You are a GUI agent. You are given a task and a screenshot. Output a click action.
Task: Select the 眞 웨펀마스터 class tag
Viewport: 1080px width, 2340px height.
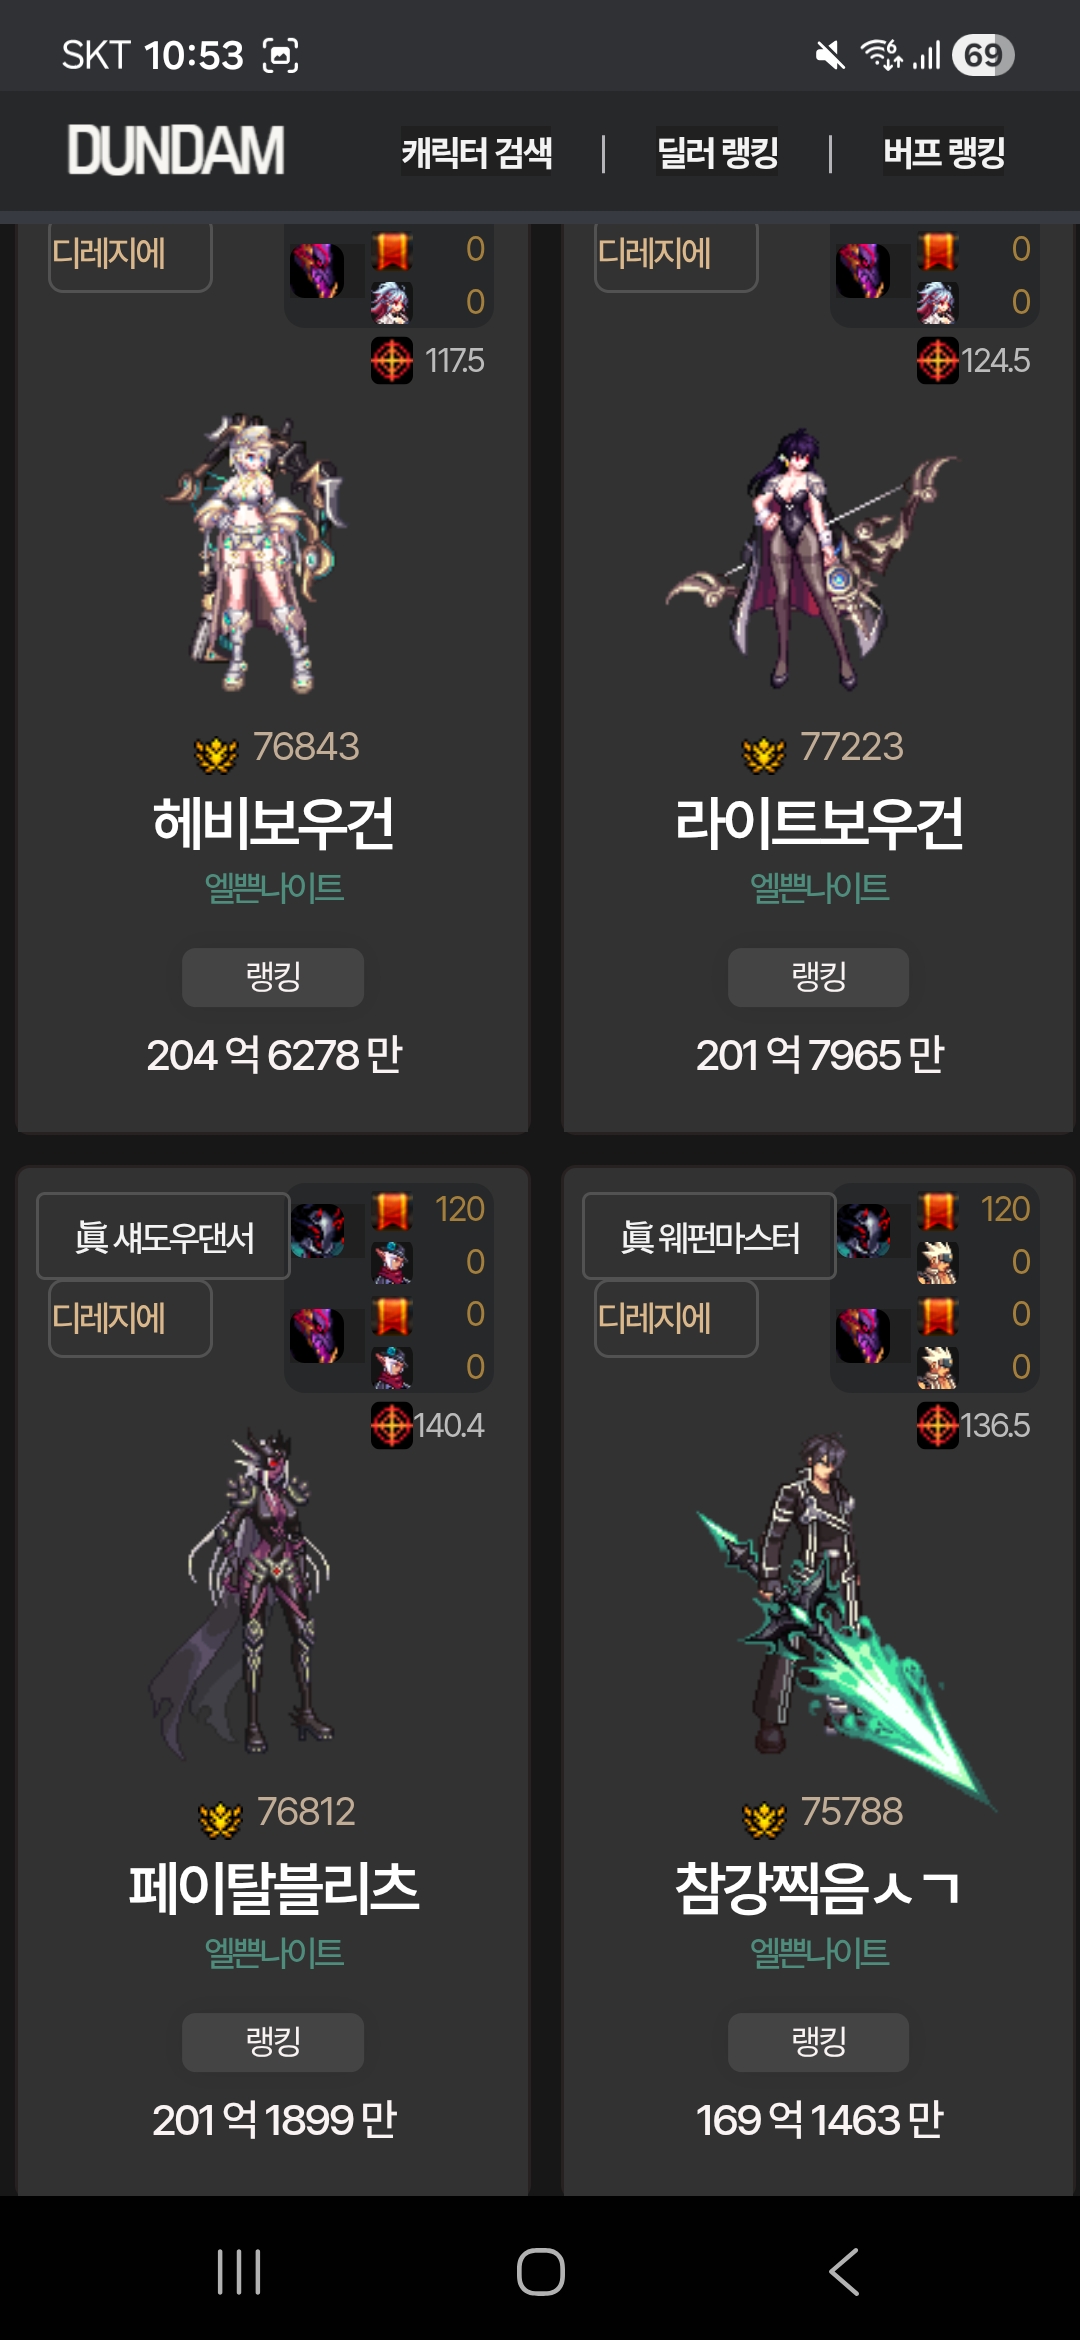point(709,1236)
